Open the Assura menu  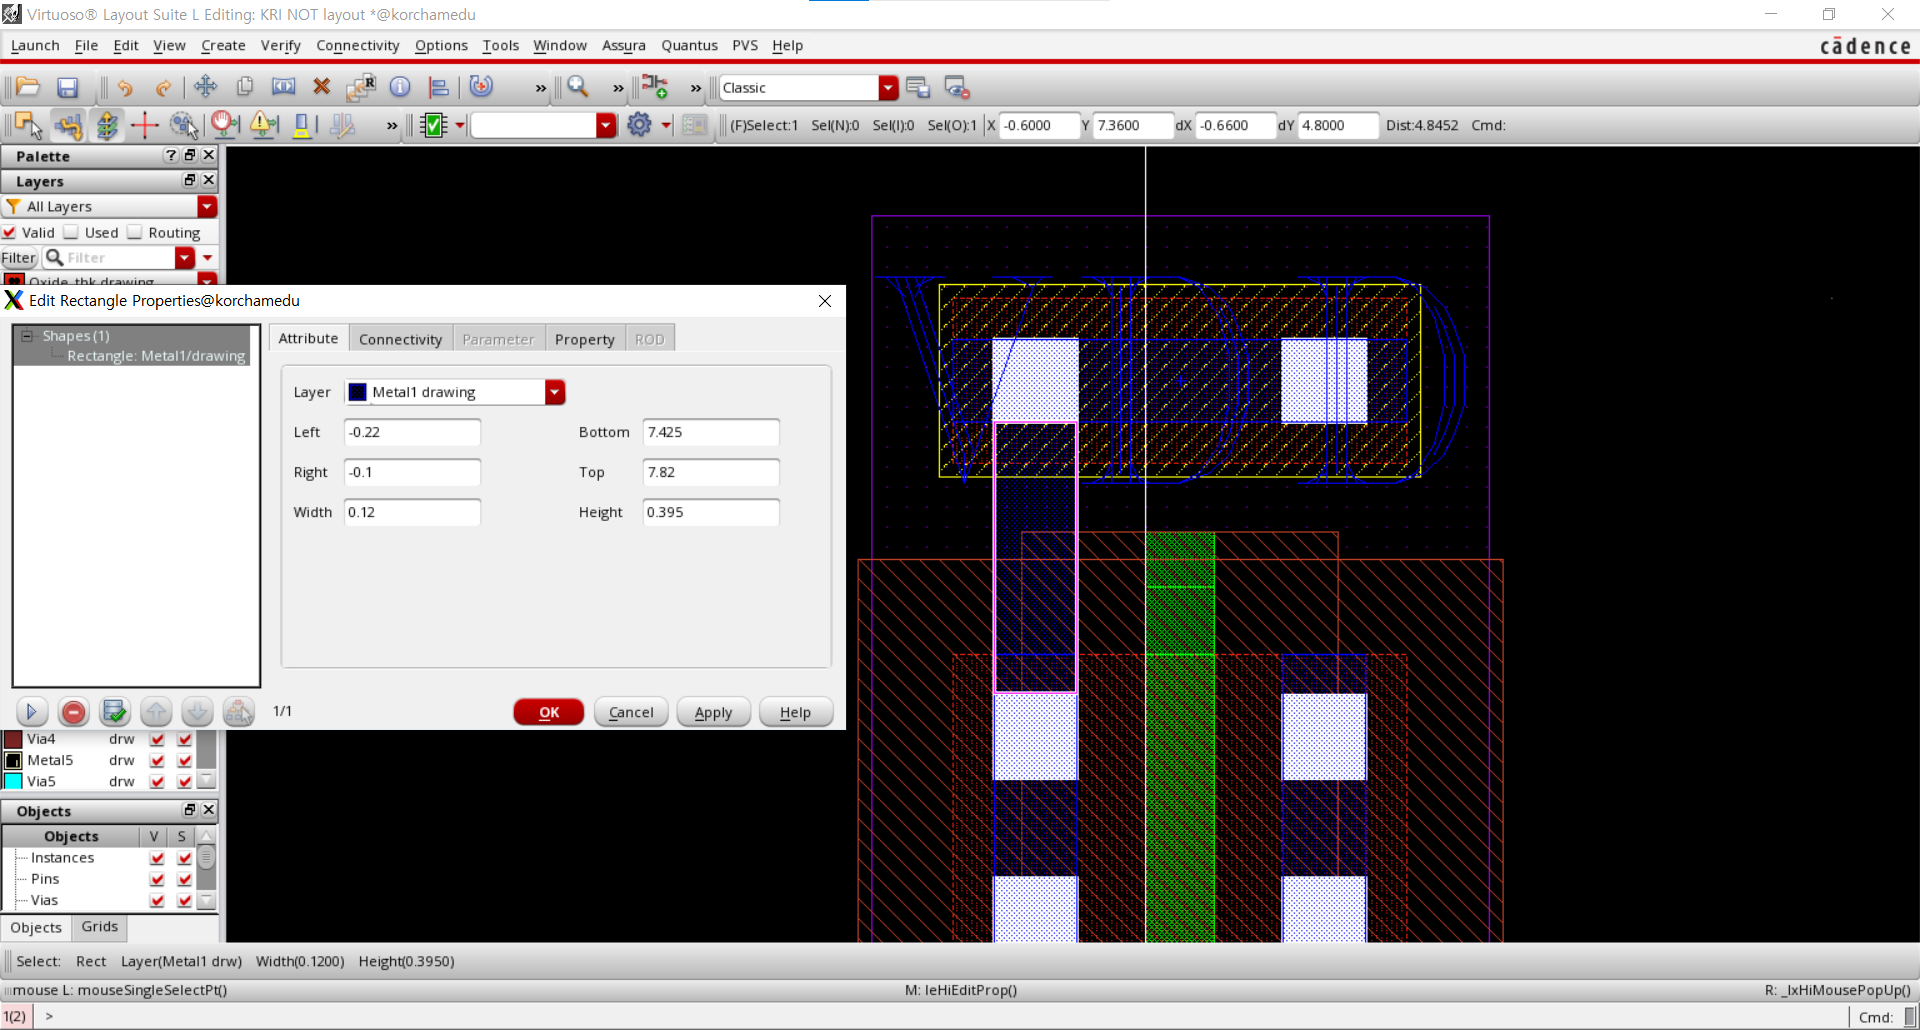click(623, 45)
